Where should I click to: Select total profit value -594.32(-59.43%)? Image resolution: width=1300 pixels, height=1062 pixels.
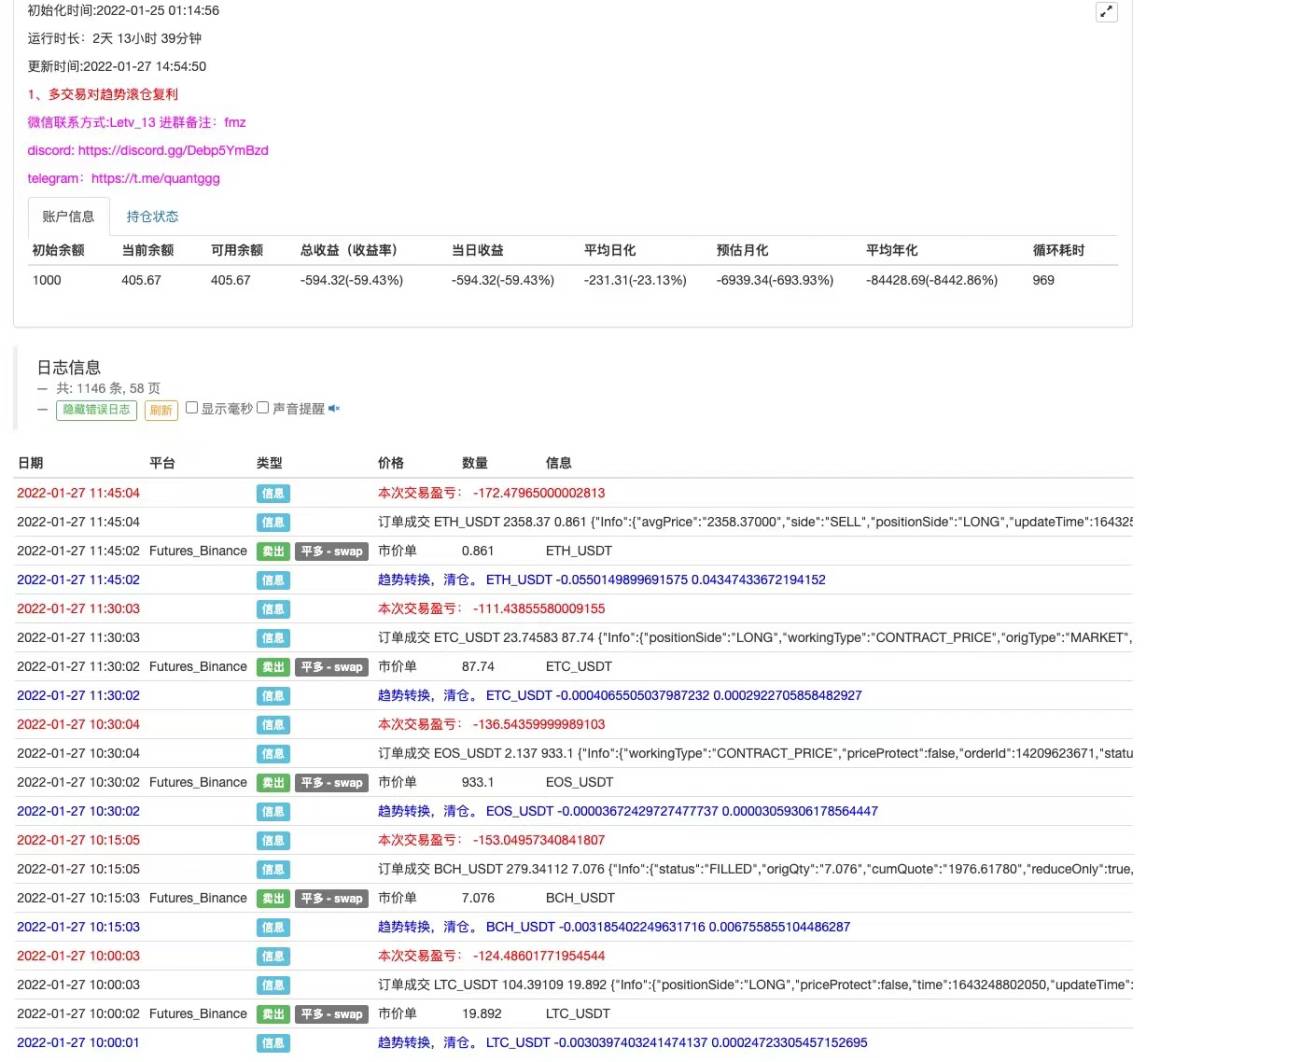[x=351, y=280]
